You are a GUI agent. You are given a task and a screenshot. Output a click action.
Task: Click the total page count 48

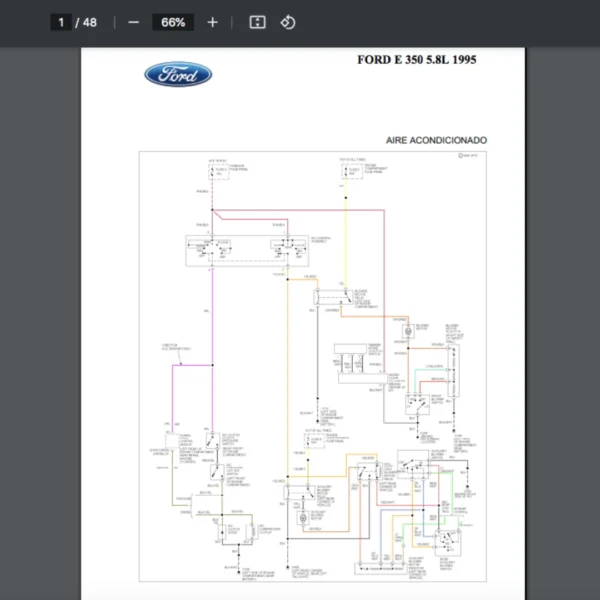coord(90,22)
